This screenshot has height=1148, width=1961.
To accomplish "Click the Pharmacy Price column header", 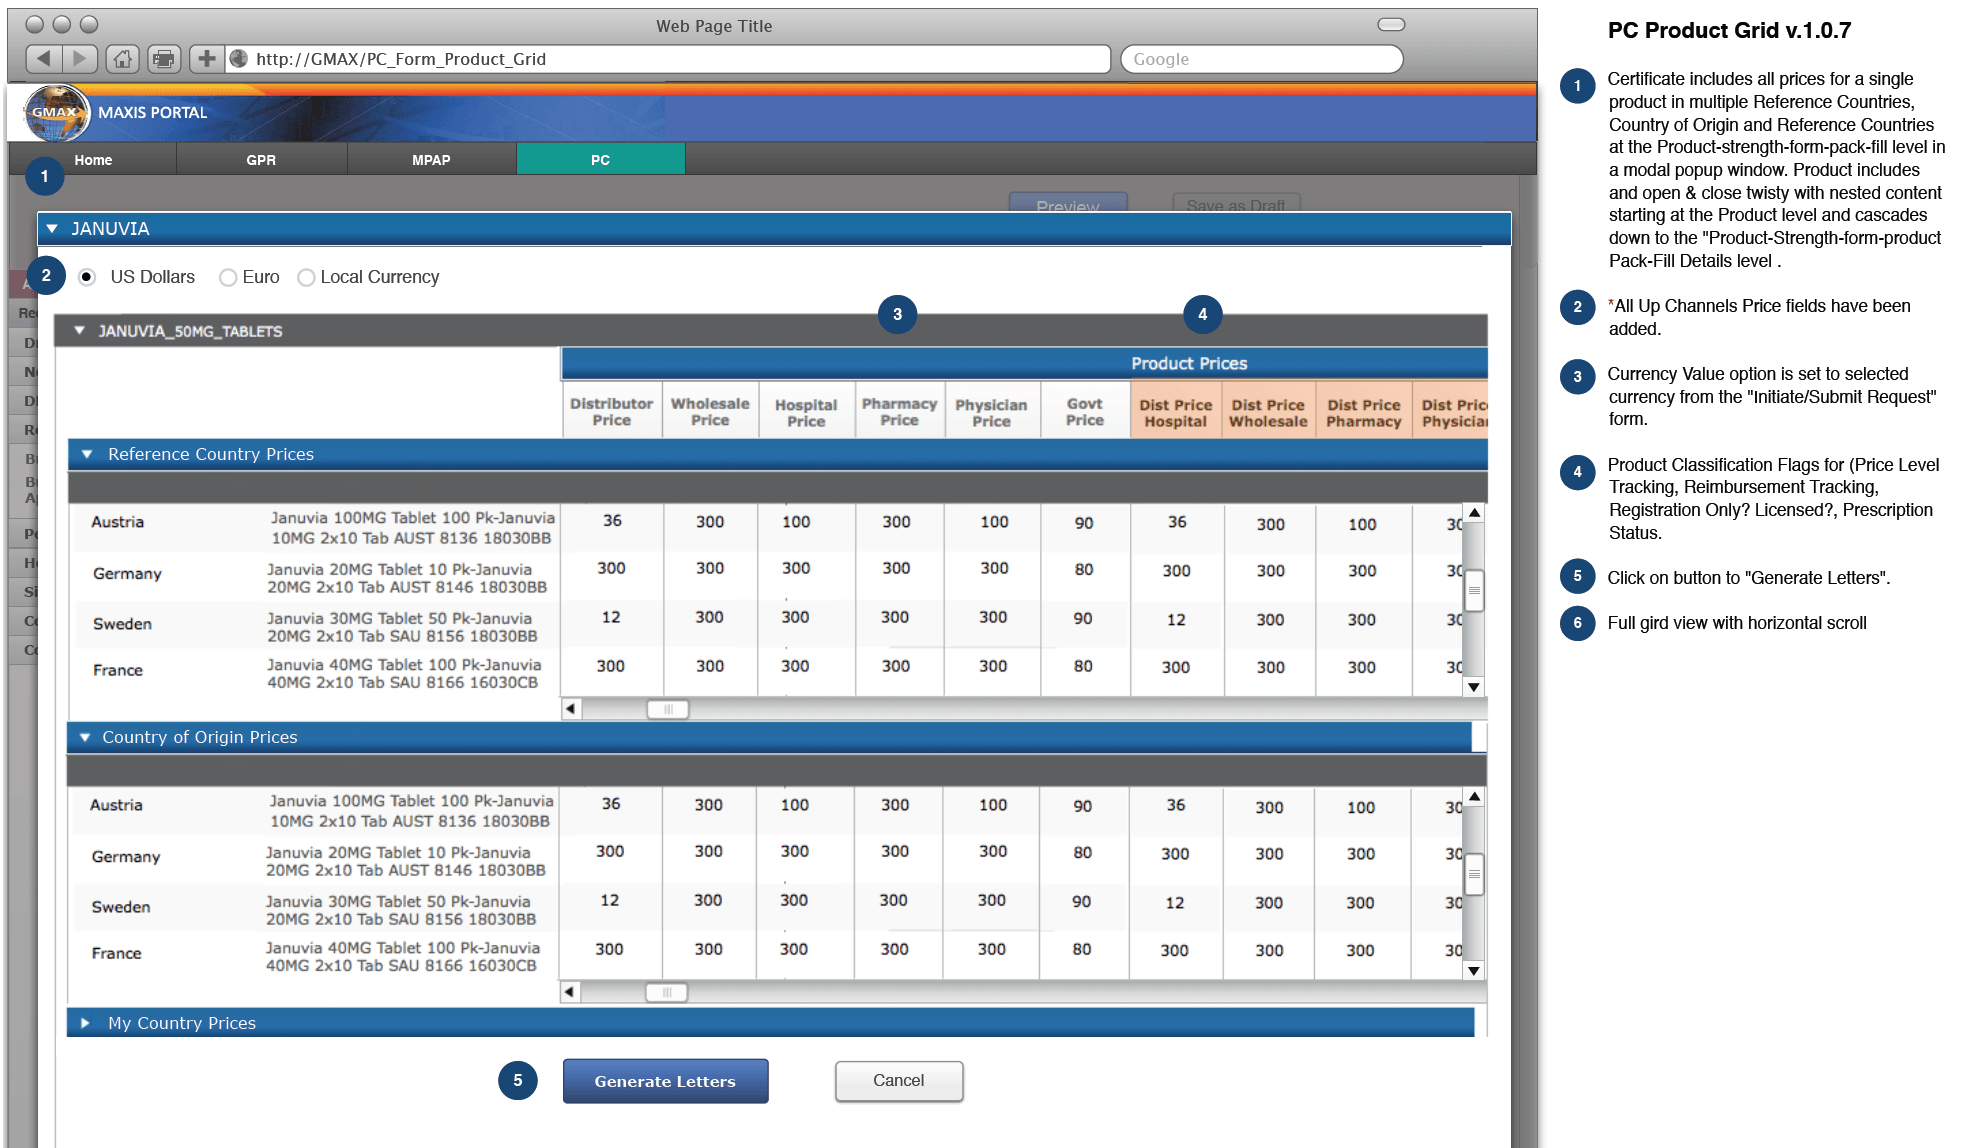I will (x=899, y=411).
